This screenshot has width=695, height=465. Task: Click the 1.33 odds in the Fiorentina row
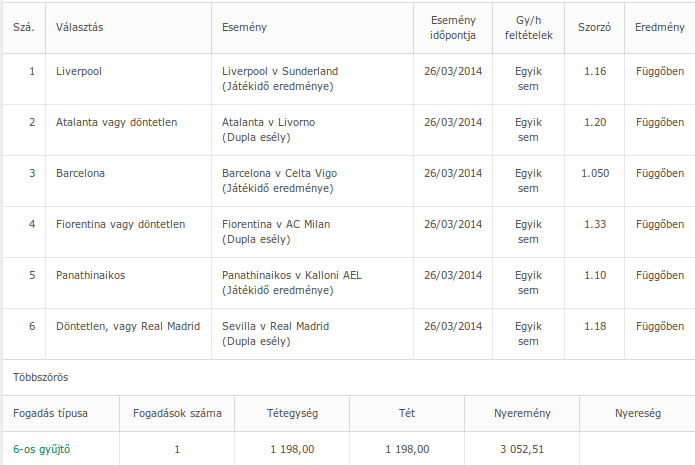pyautogui.click(x=594, y=224)
